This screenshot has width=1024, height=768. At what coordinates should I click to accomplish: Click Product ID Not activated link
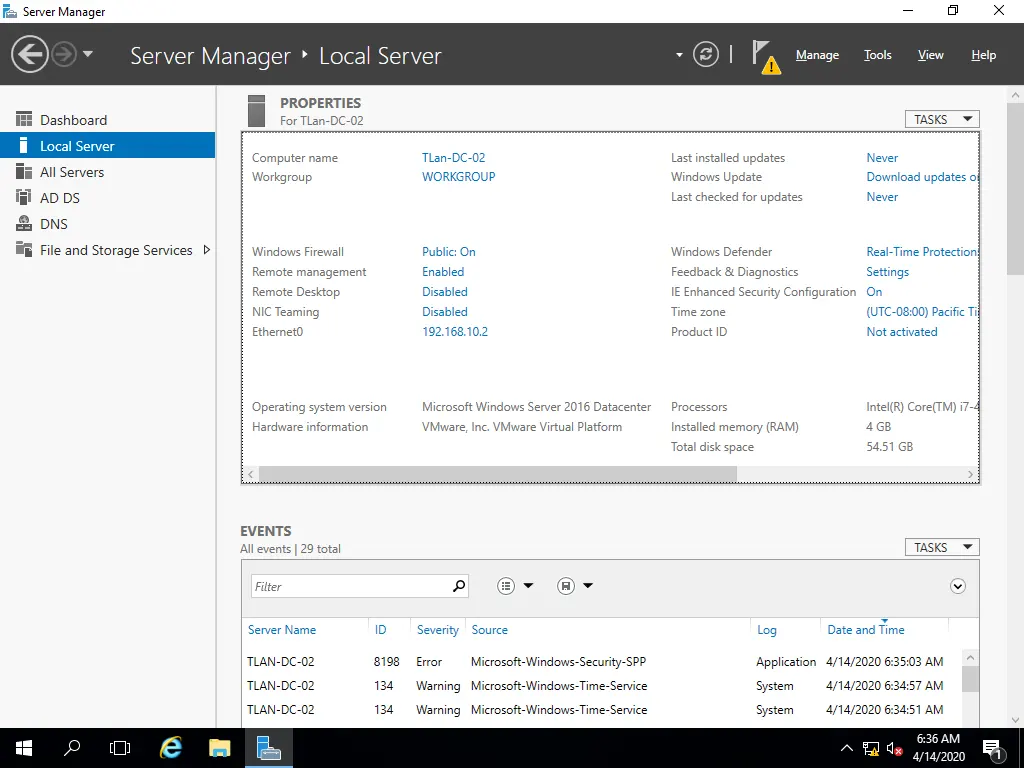tap(902, 332)
